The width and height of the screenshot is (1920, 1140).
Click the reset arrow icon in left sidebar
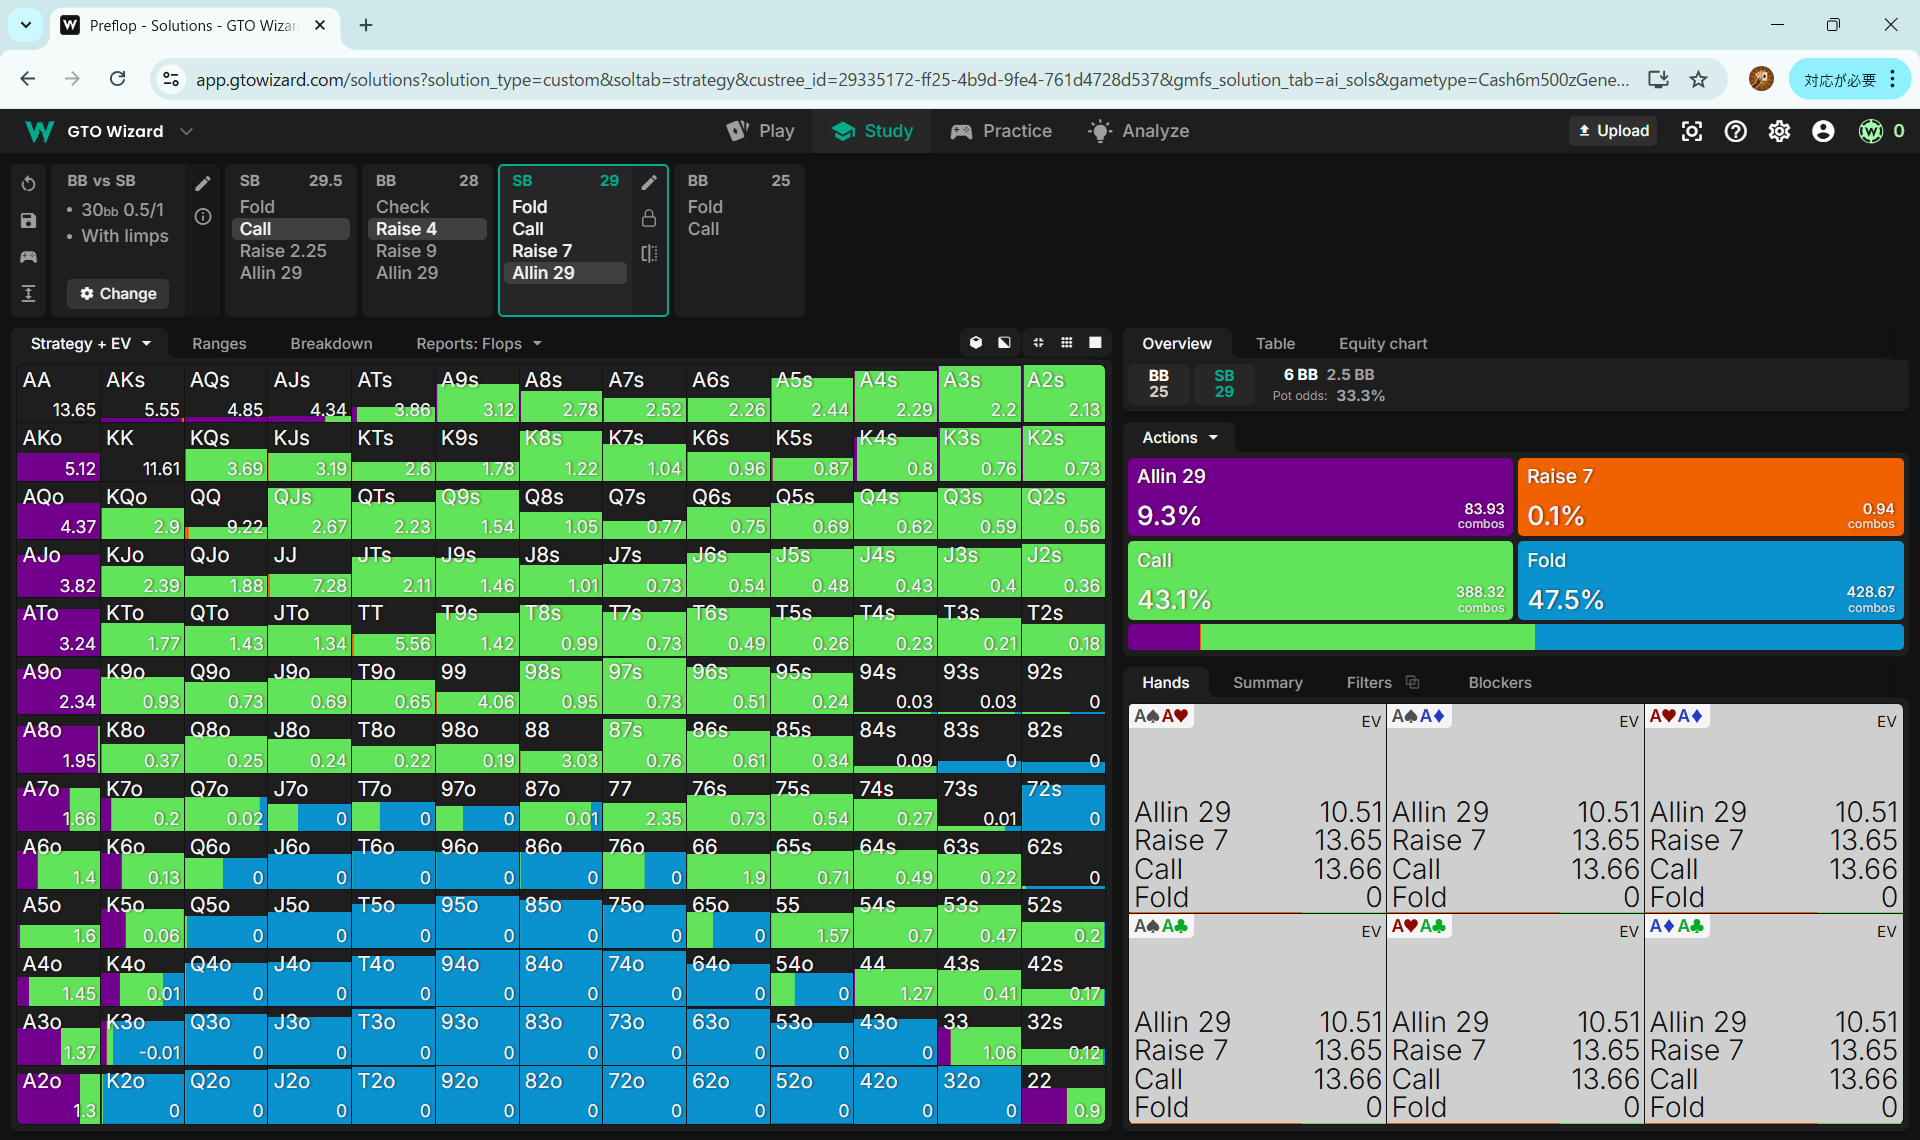point(28,184)
